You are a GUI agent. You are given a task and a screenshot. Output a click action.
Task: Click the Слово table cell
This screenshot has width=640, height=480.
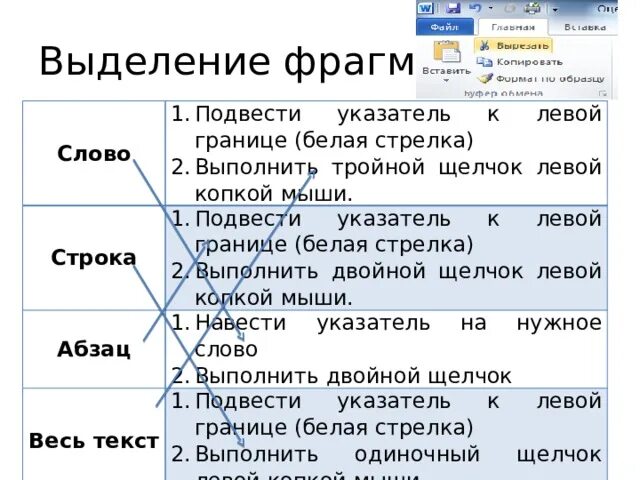(94, 153)
